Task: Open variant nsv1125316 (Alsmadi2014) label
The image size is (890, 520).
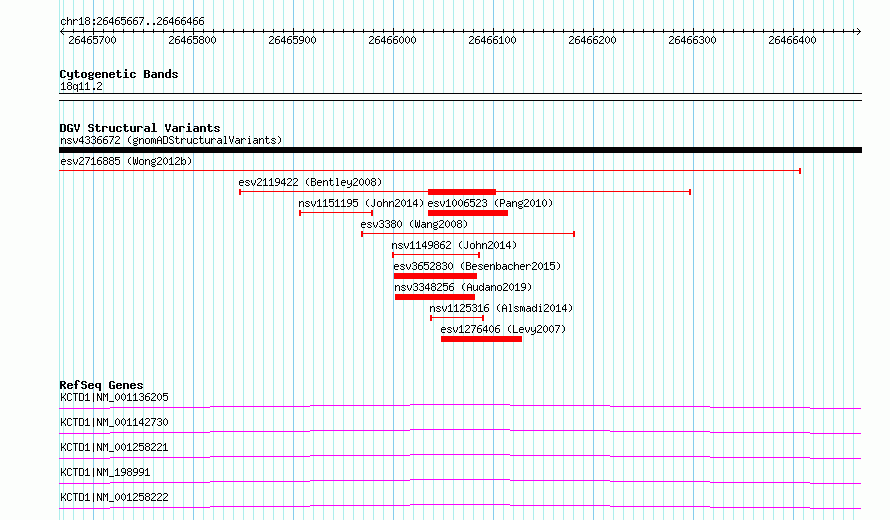Action: click(x=501, y=308)
